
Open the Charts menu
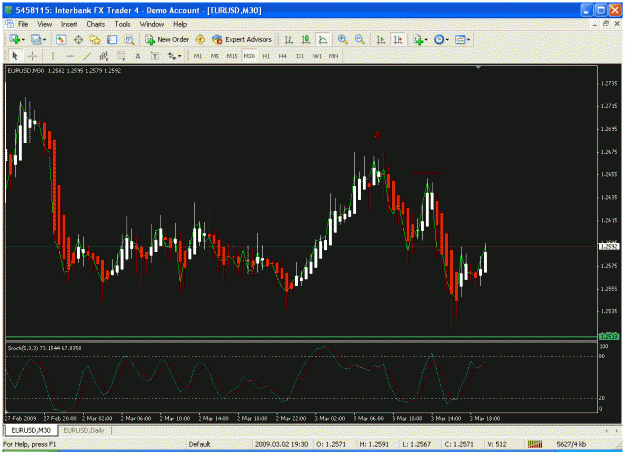pos(96,24)
